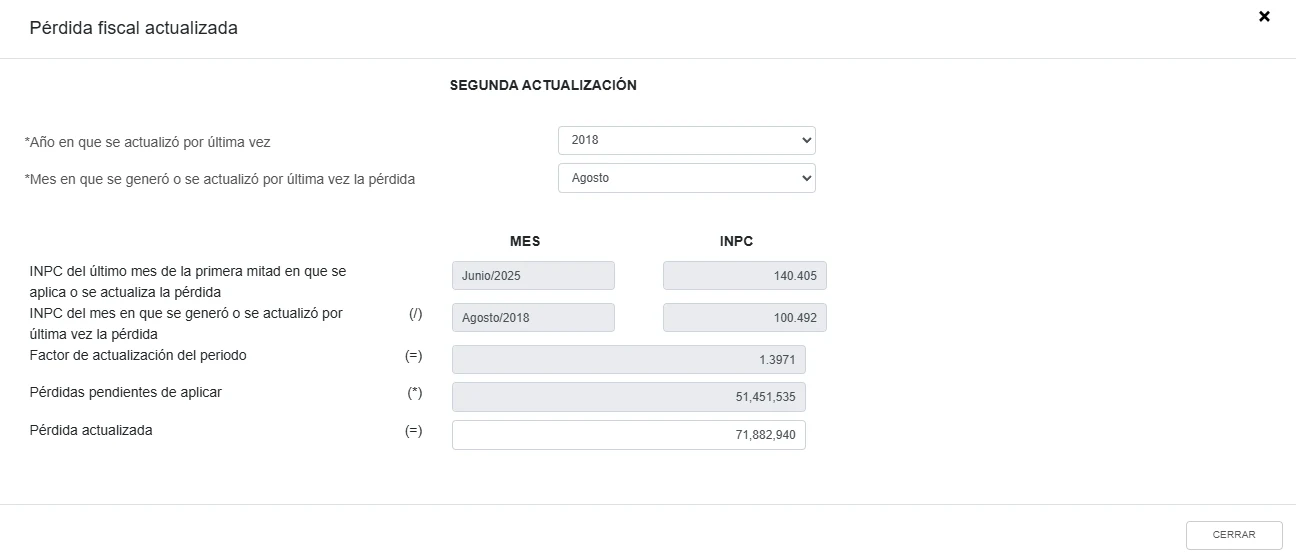
Task: Click the INPC field showing 100.492
Action: tap(745, 317)
